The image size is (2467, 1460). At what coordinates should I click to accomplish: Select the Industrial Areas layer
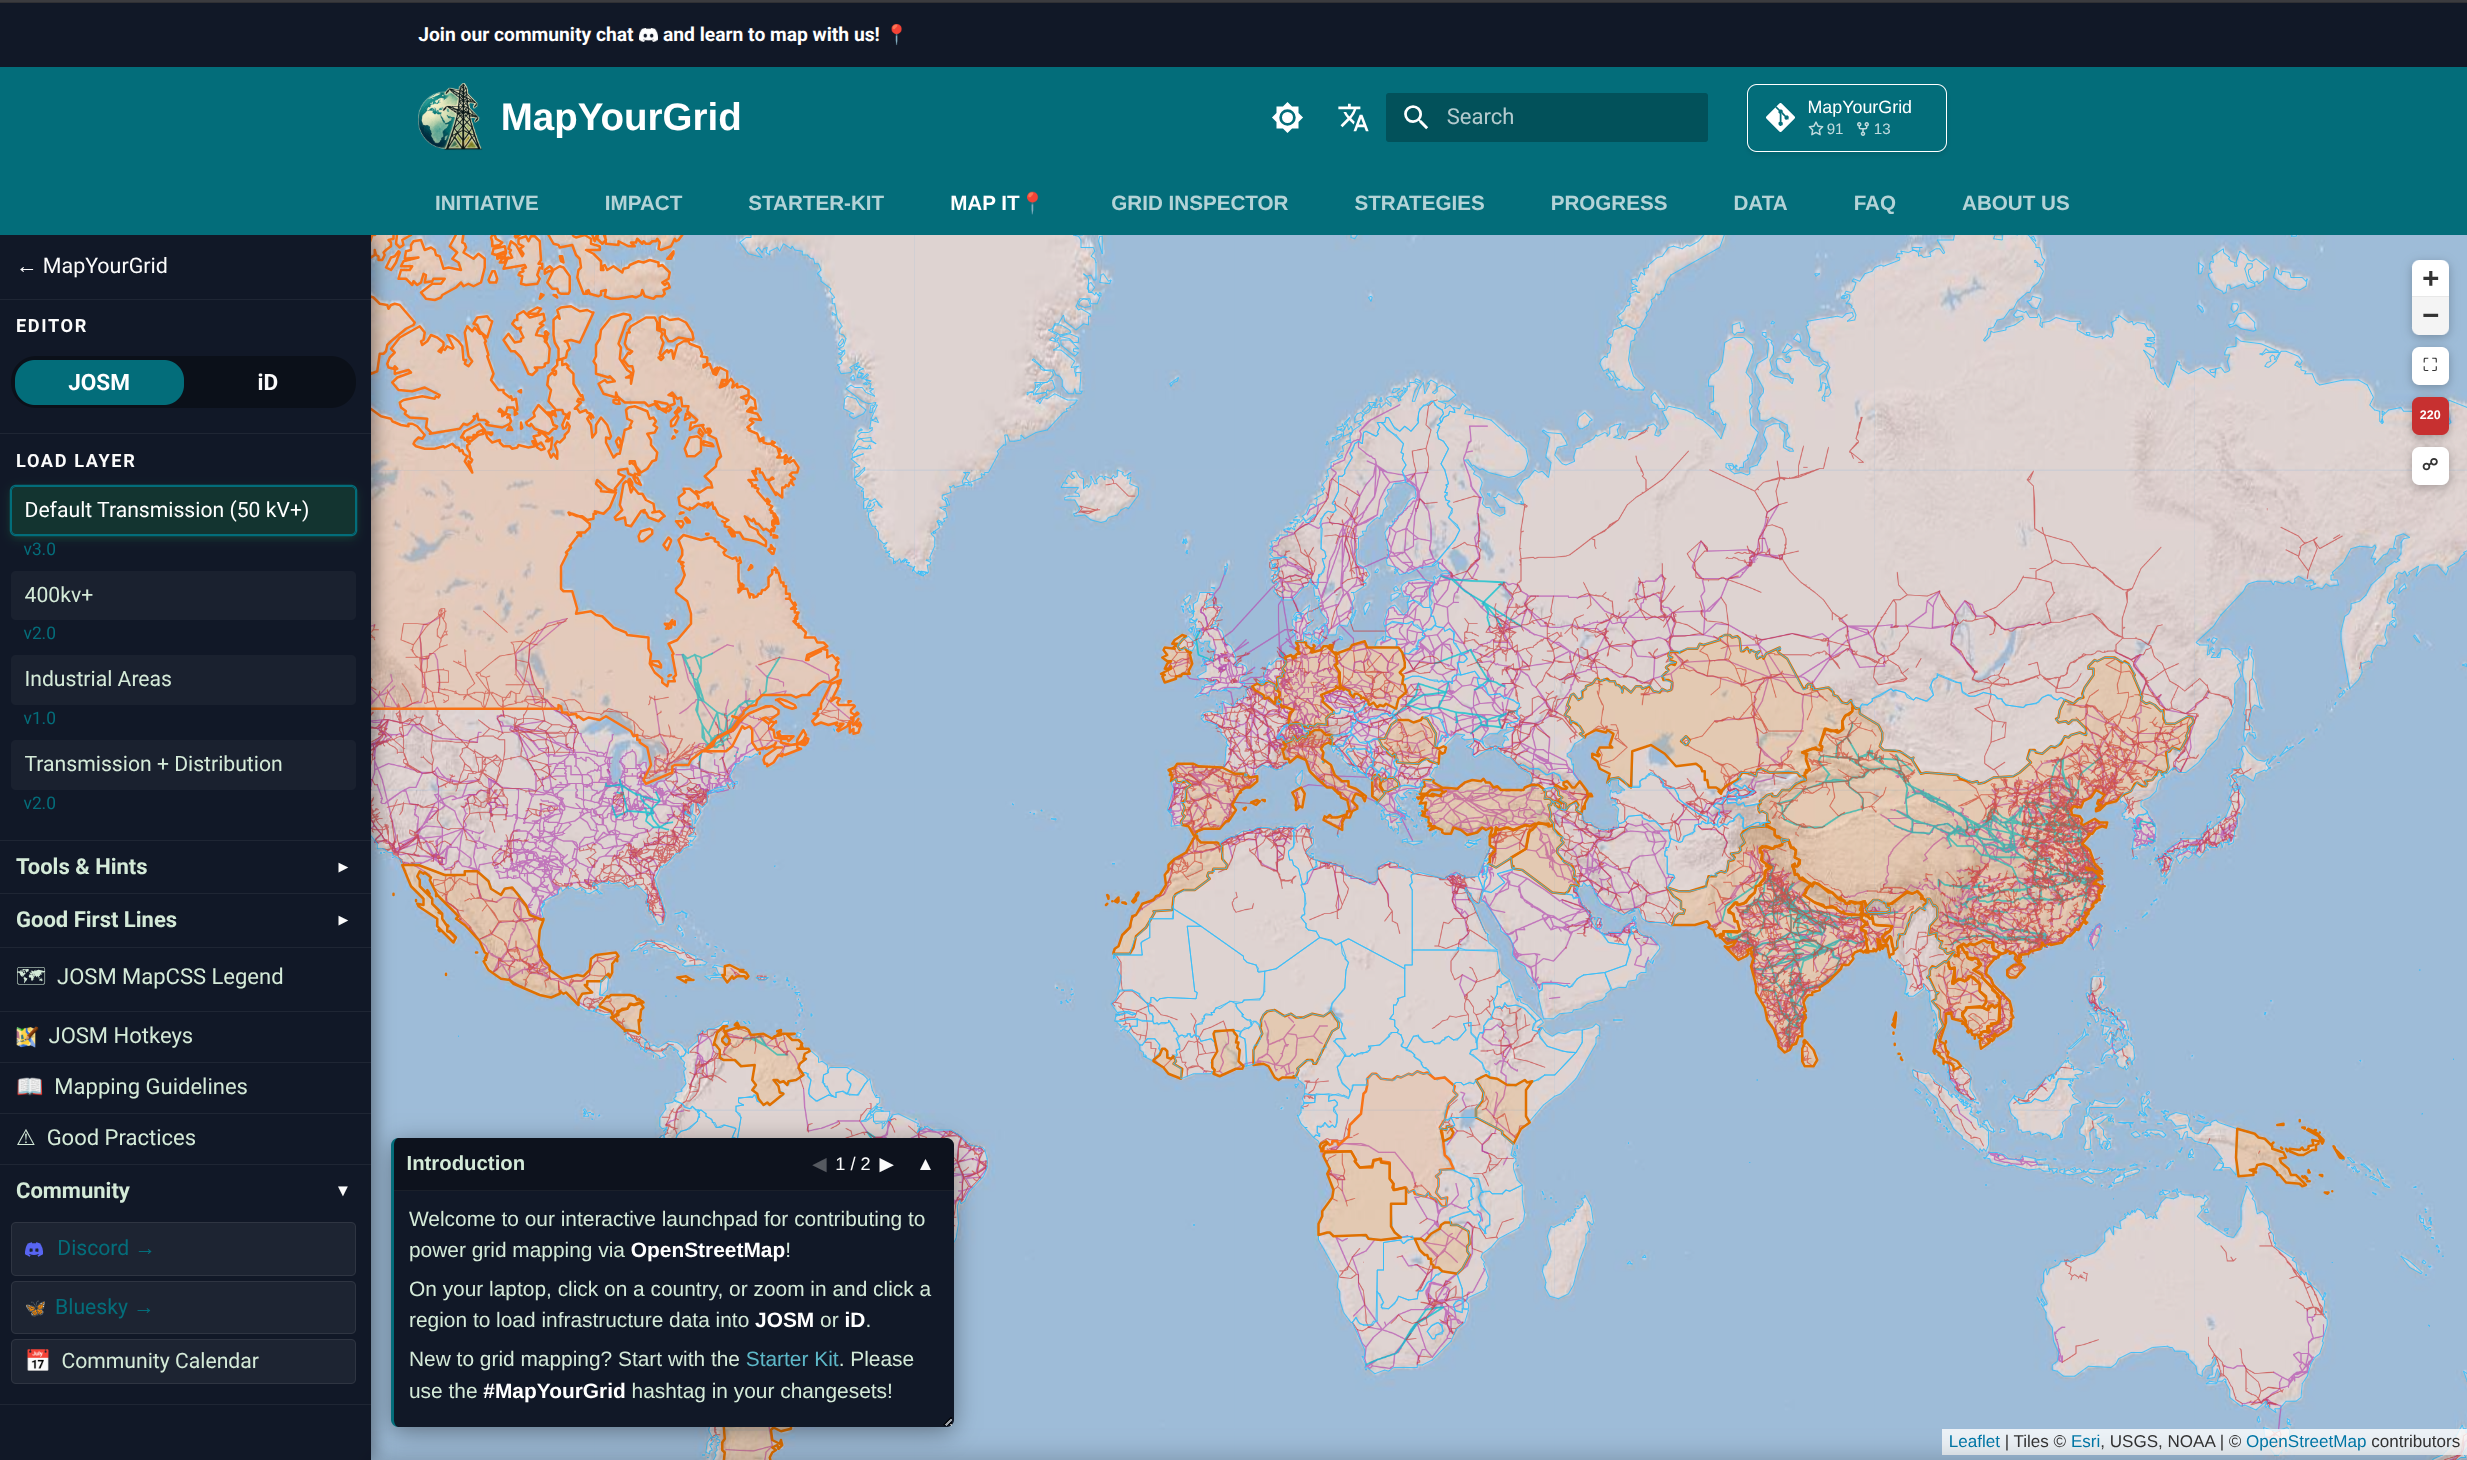[x=183, y=679]
